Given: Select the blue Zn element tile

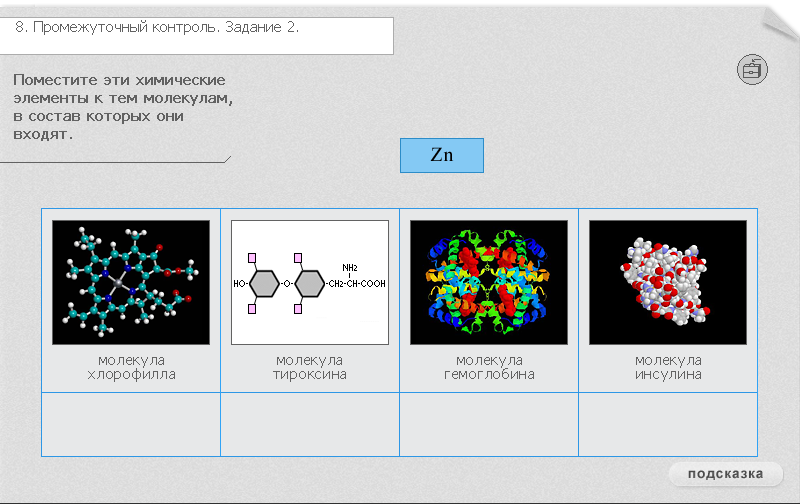Looking at the screenshot, I should pyautogui.click(x=442, y=155).
